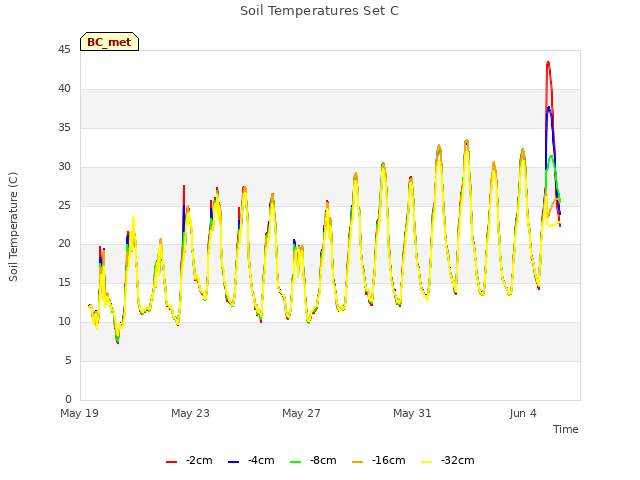Click the BC_met annotation label

[109, 42]
